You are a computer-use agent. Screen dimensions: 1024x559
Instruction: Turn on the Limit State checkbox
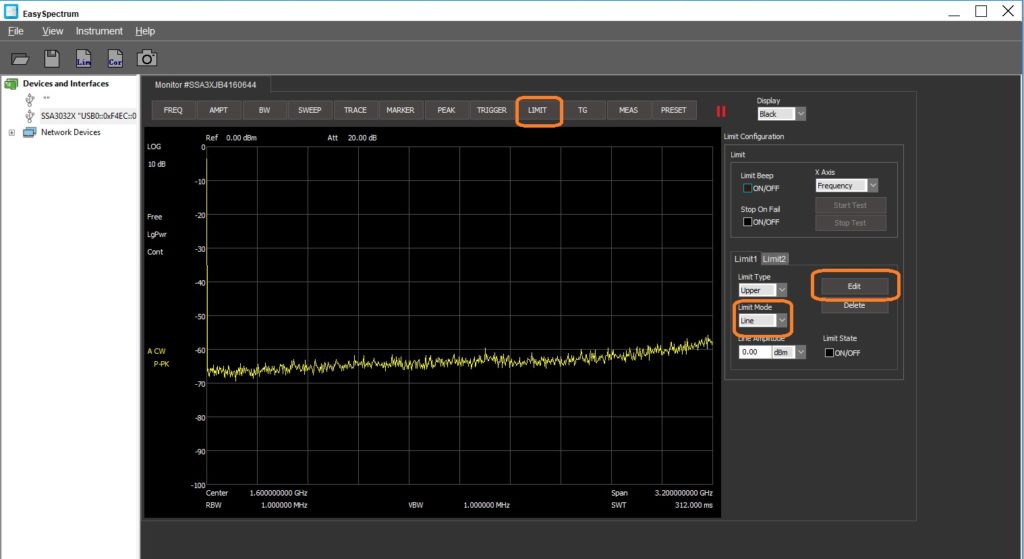click(x=829, y=352)
